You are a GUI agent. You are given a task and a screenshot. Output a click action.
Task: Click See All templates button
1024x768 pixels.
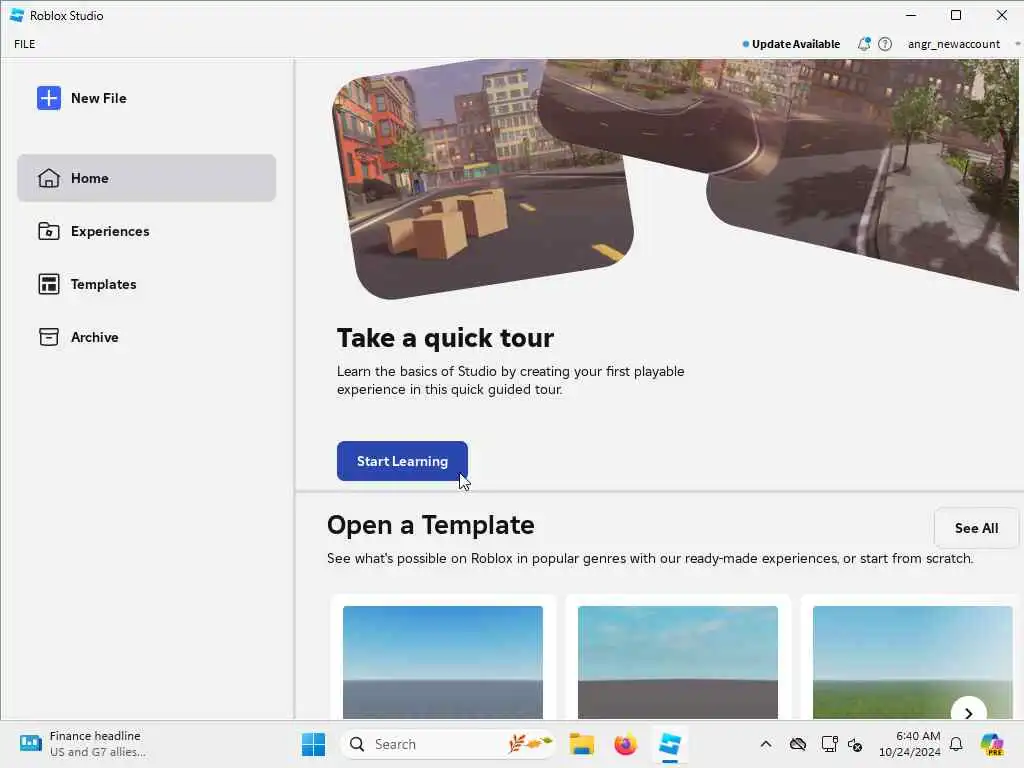coord(976,528)
